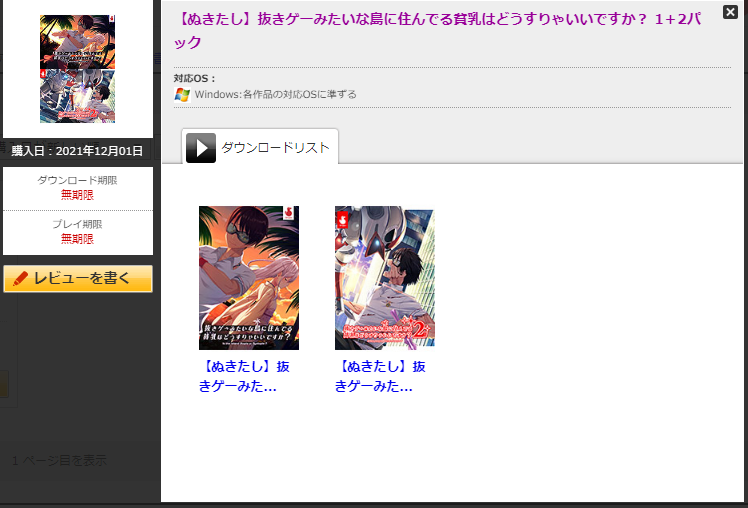Click the 1+2パック product title link

pyautogui.click(x=437, y=31)
